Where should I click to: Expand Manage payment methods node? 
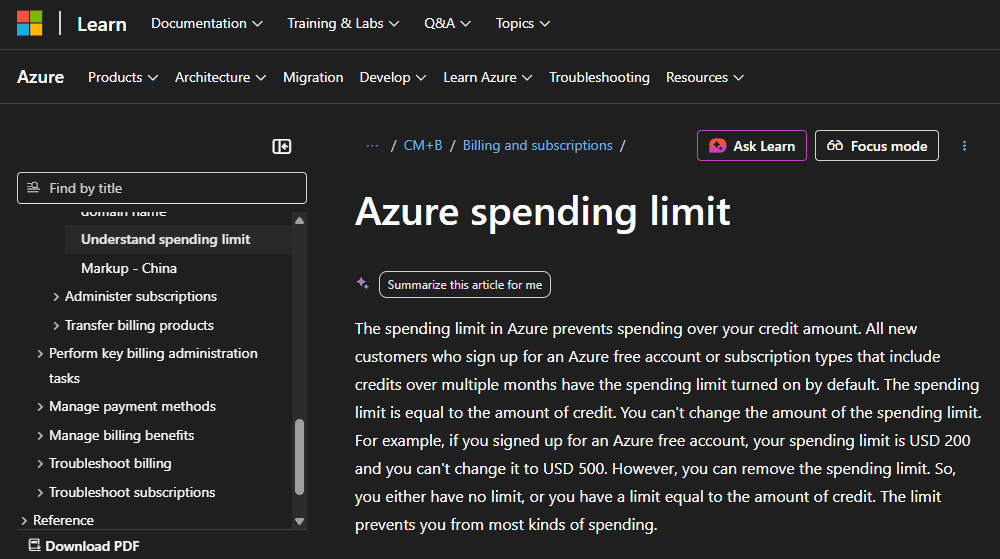click(x=127, y=406)
